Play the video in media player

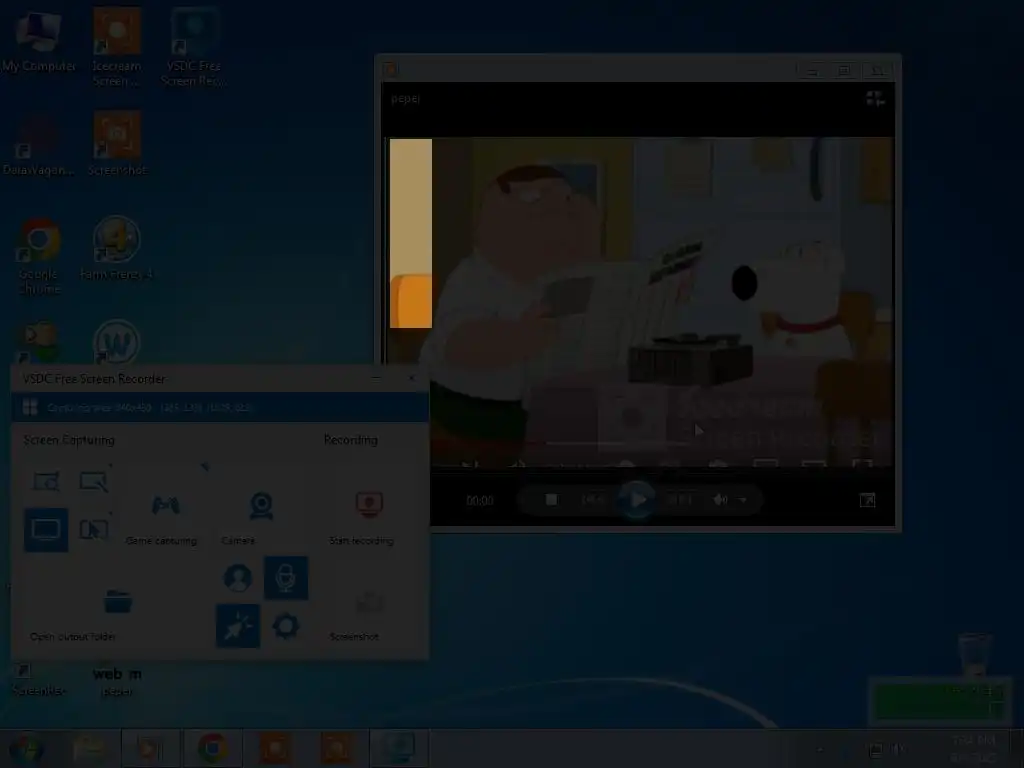click(x=637, y=500)
